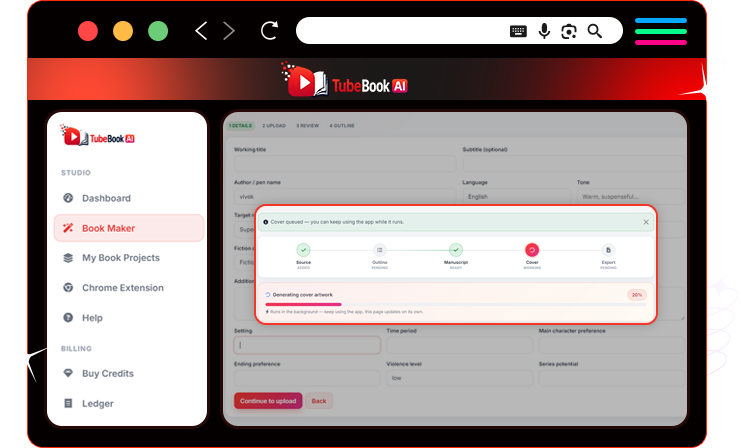Click the Manuscript step checkmark circle
Viewport: 741px width, 448px height.
[456, 250]
